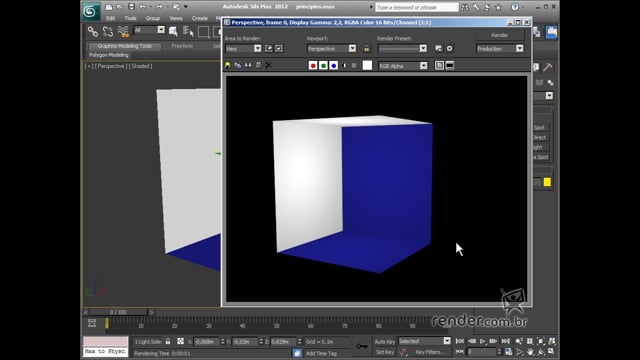Click the Save File icon in quick access toolbar
The height and width of the screenshot is (360, 640).
pos(131,7)
